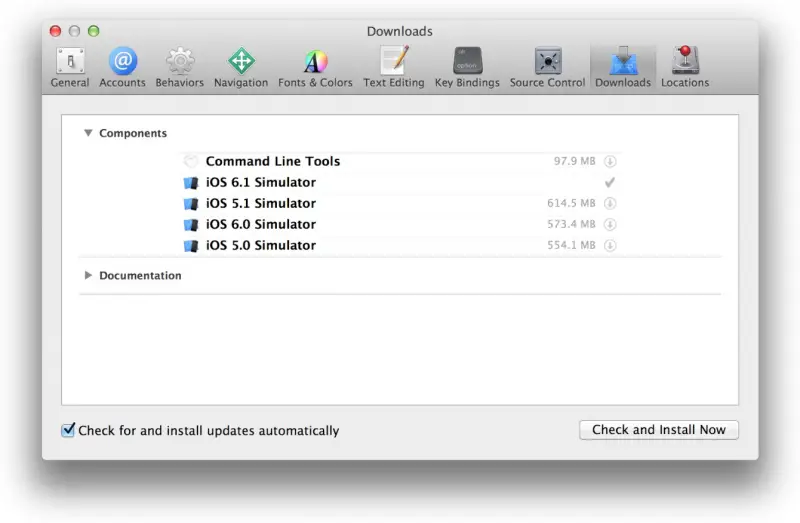Viewport: 800px width, 523px height.
Task: Switch to the Navigation preferences pane
Action: (241, 68)
